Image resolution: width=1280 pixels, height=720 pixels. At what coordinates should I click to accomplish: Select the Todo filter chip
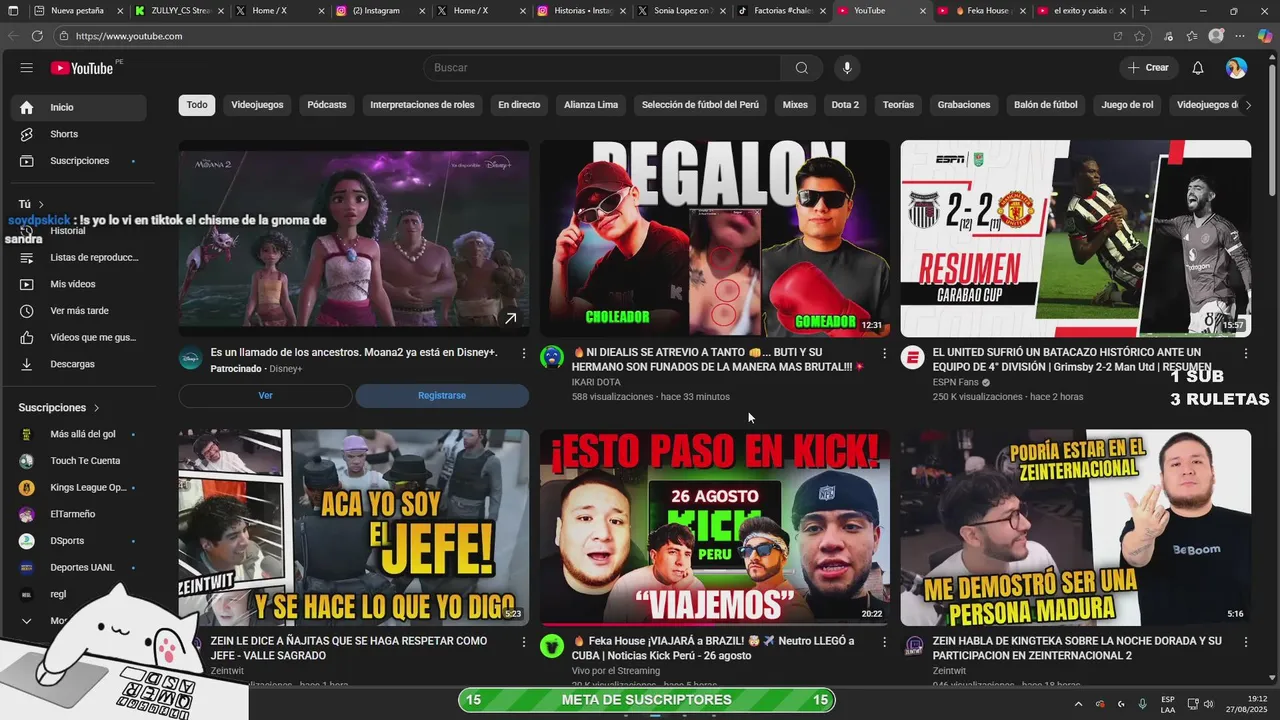tap(197, 105)
